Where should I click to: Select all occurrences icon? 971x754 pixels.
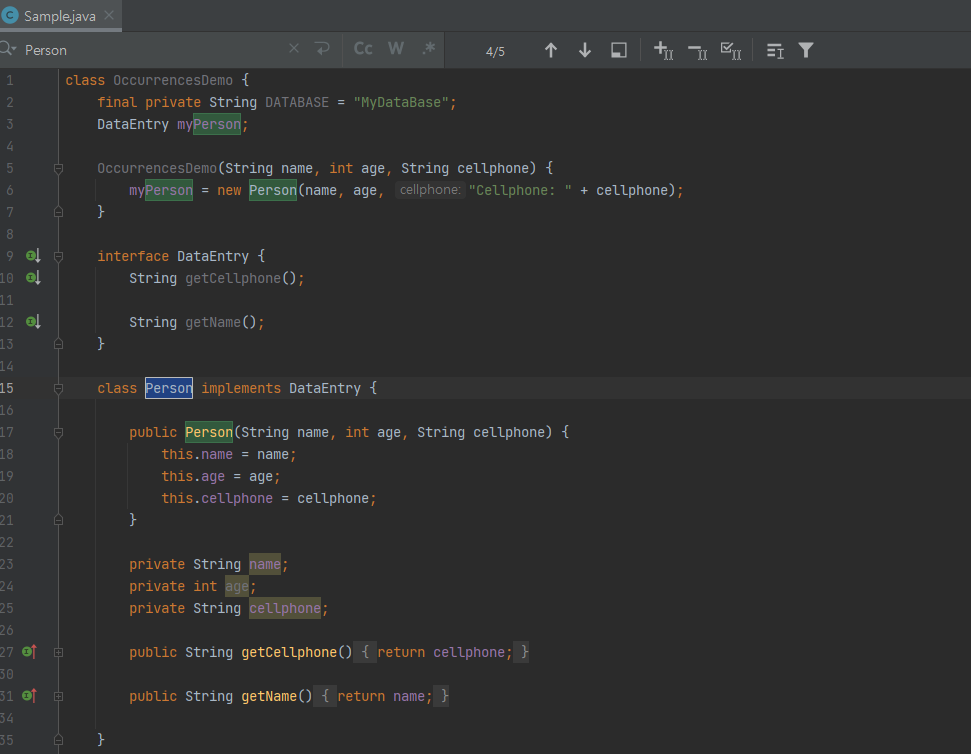pos(731,51)
